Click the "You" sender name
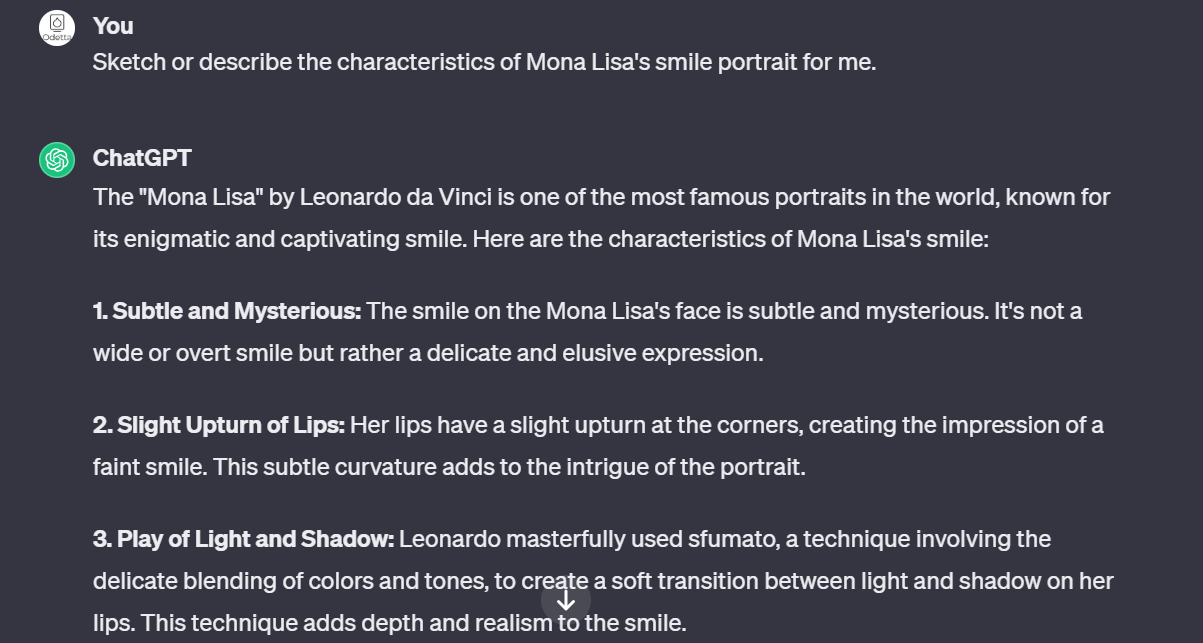The image size is (1203, 643). point(113,25)
